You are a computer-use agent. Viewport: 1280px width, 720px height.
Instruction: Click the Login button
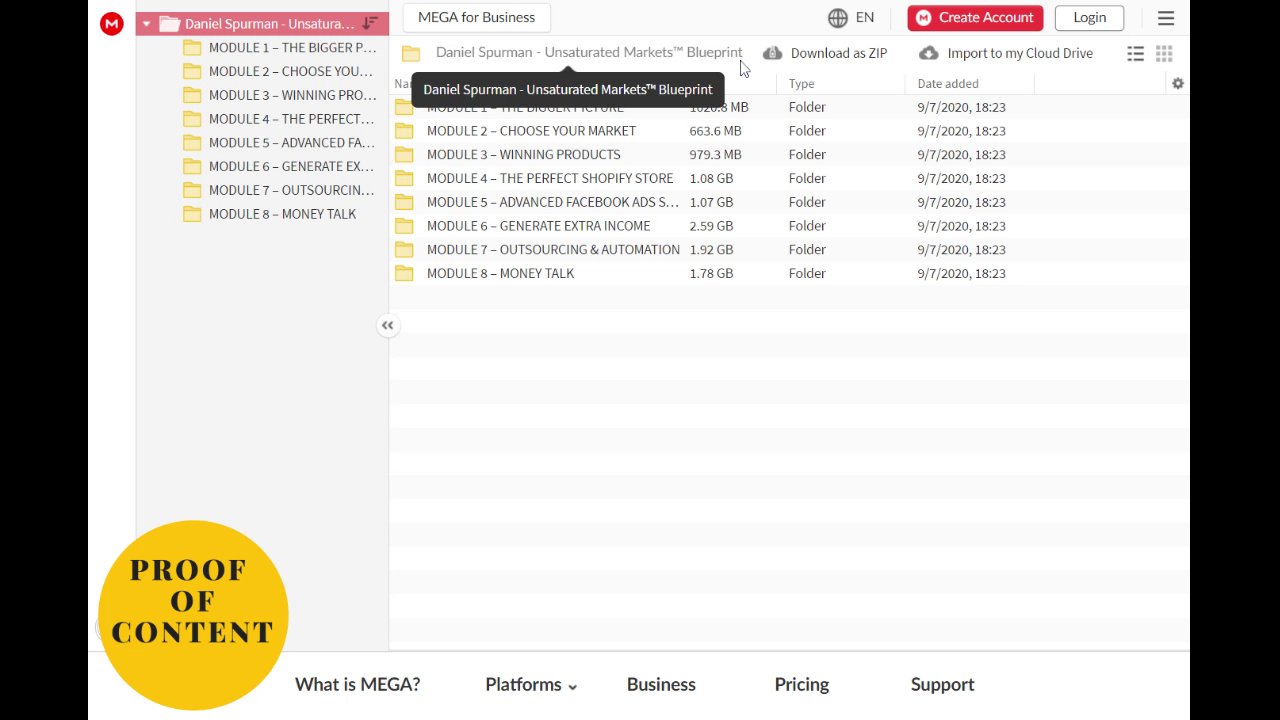(1089, 18)
